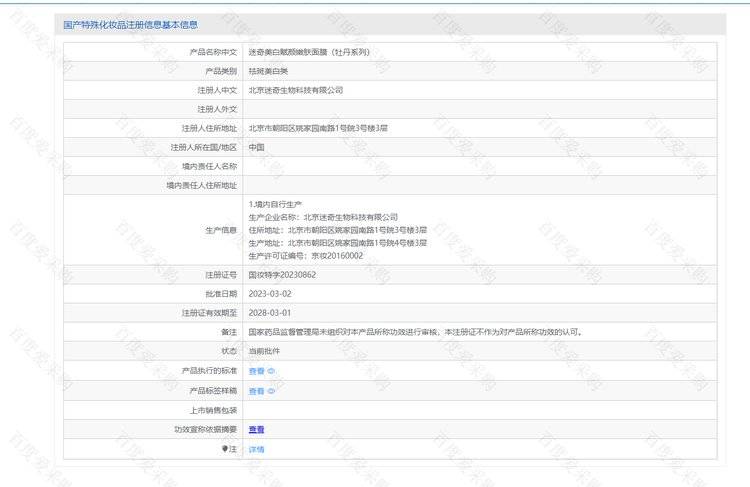This screenshot has width=750, height=487.
Task: Click the marker icon before the 注 label
Action: coord(225,449)
